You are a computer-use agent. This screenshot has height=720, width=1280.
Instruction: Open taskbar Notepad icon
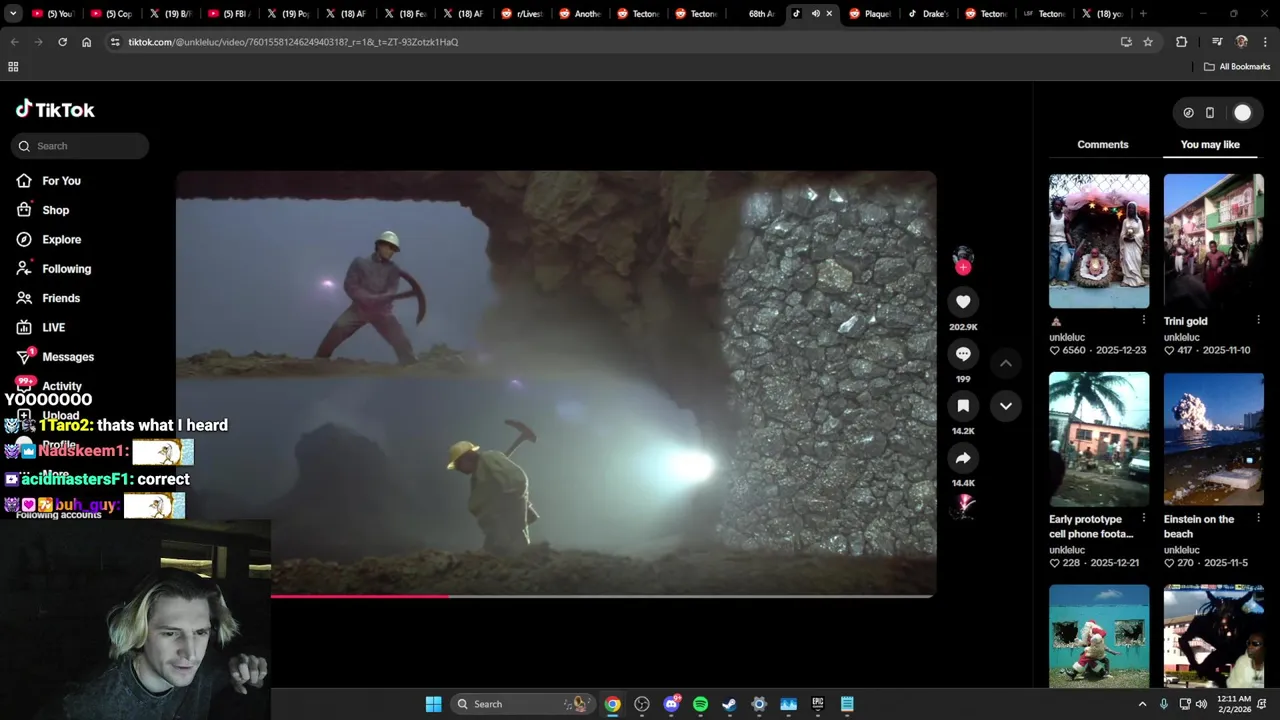click(847, 704)
